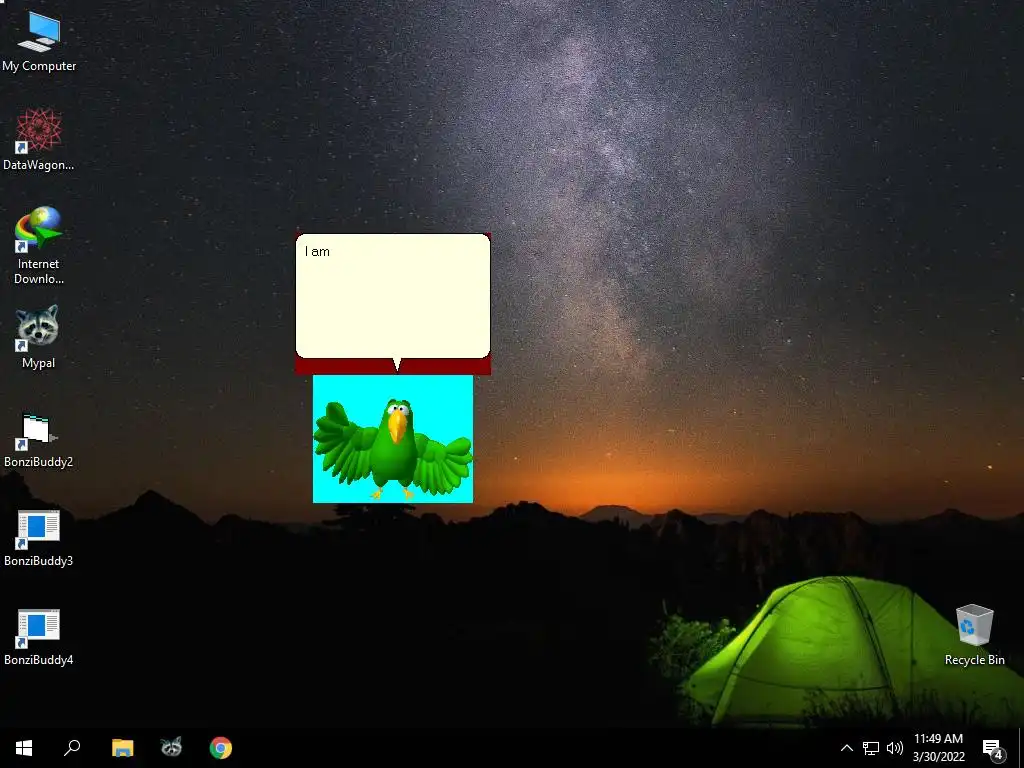The width and height of the screenshot is (1024, 768).
Task: Select the Internet Download Manager shortcut
Action: (x=39, y=246)
